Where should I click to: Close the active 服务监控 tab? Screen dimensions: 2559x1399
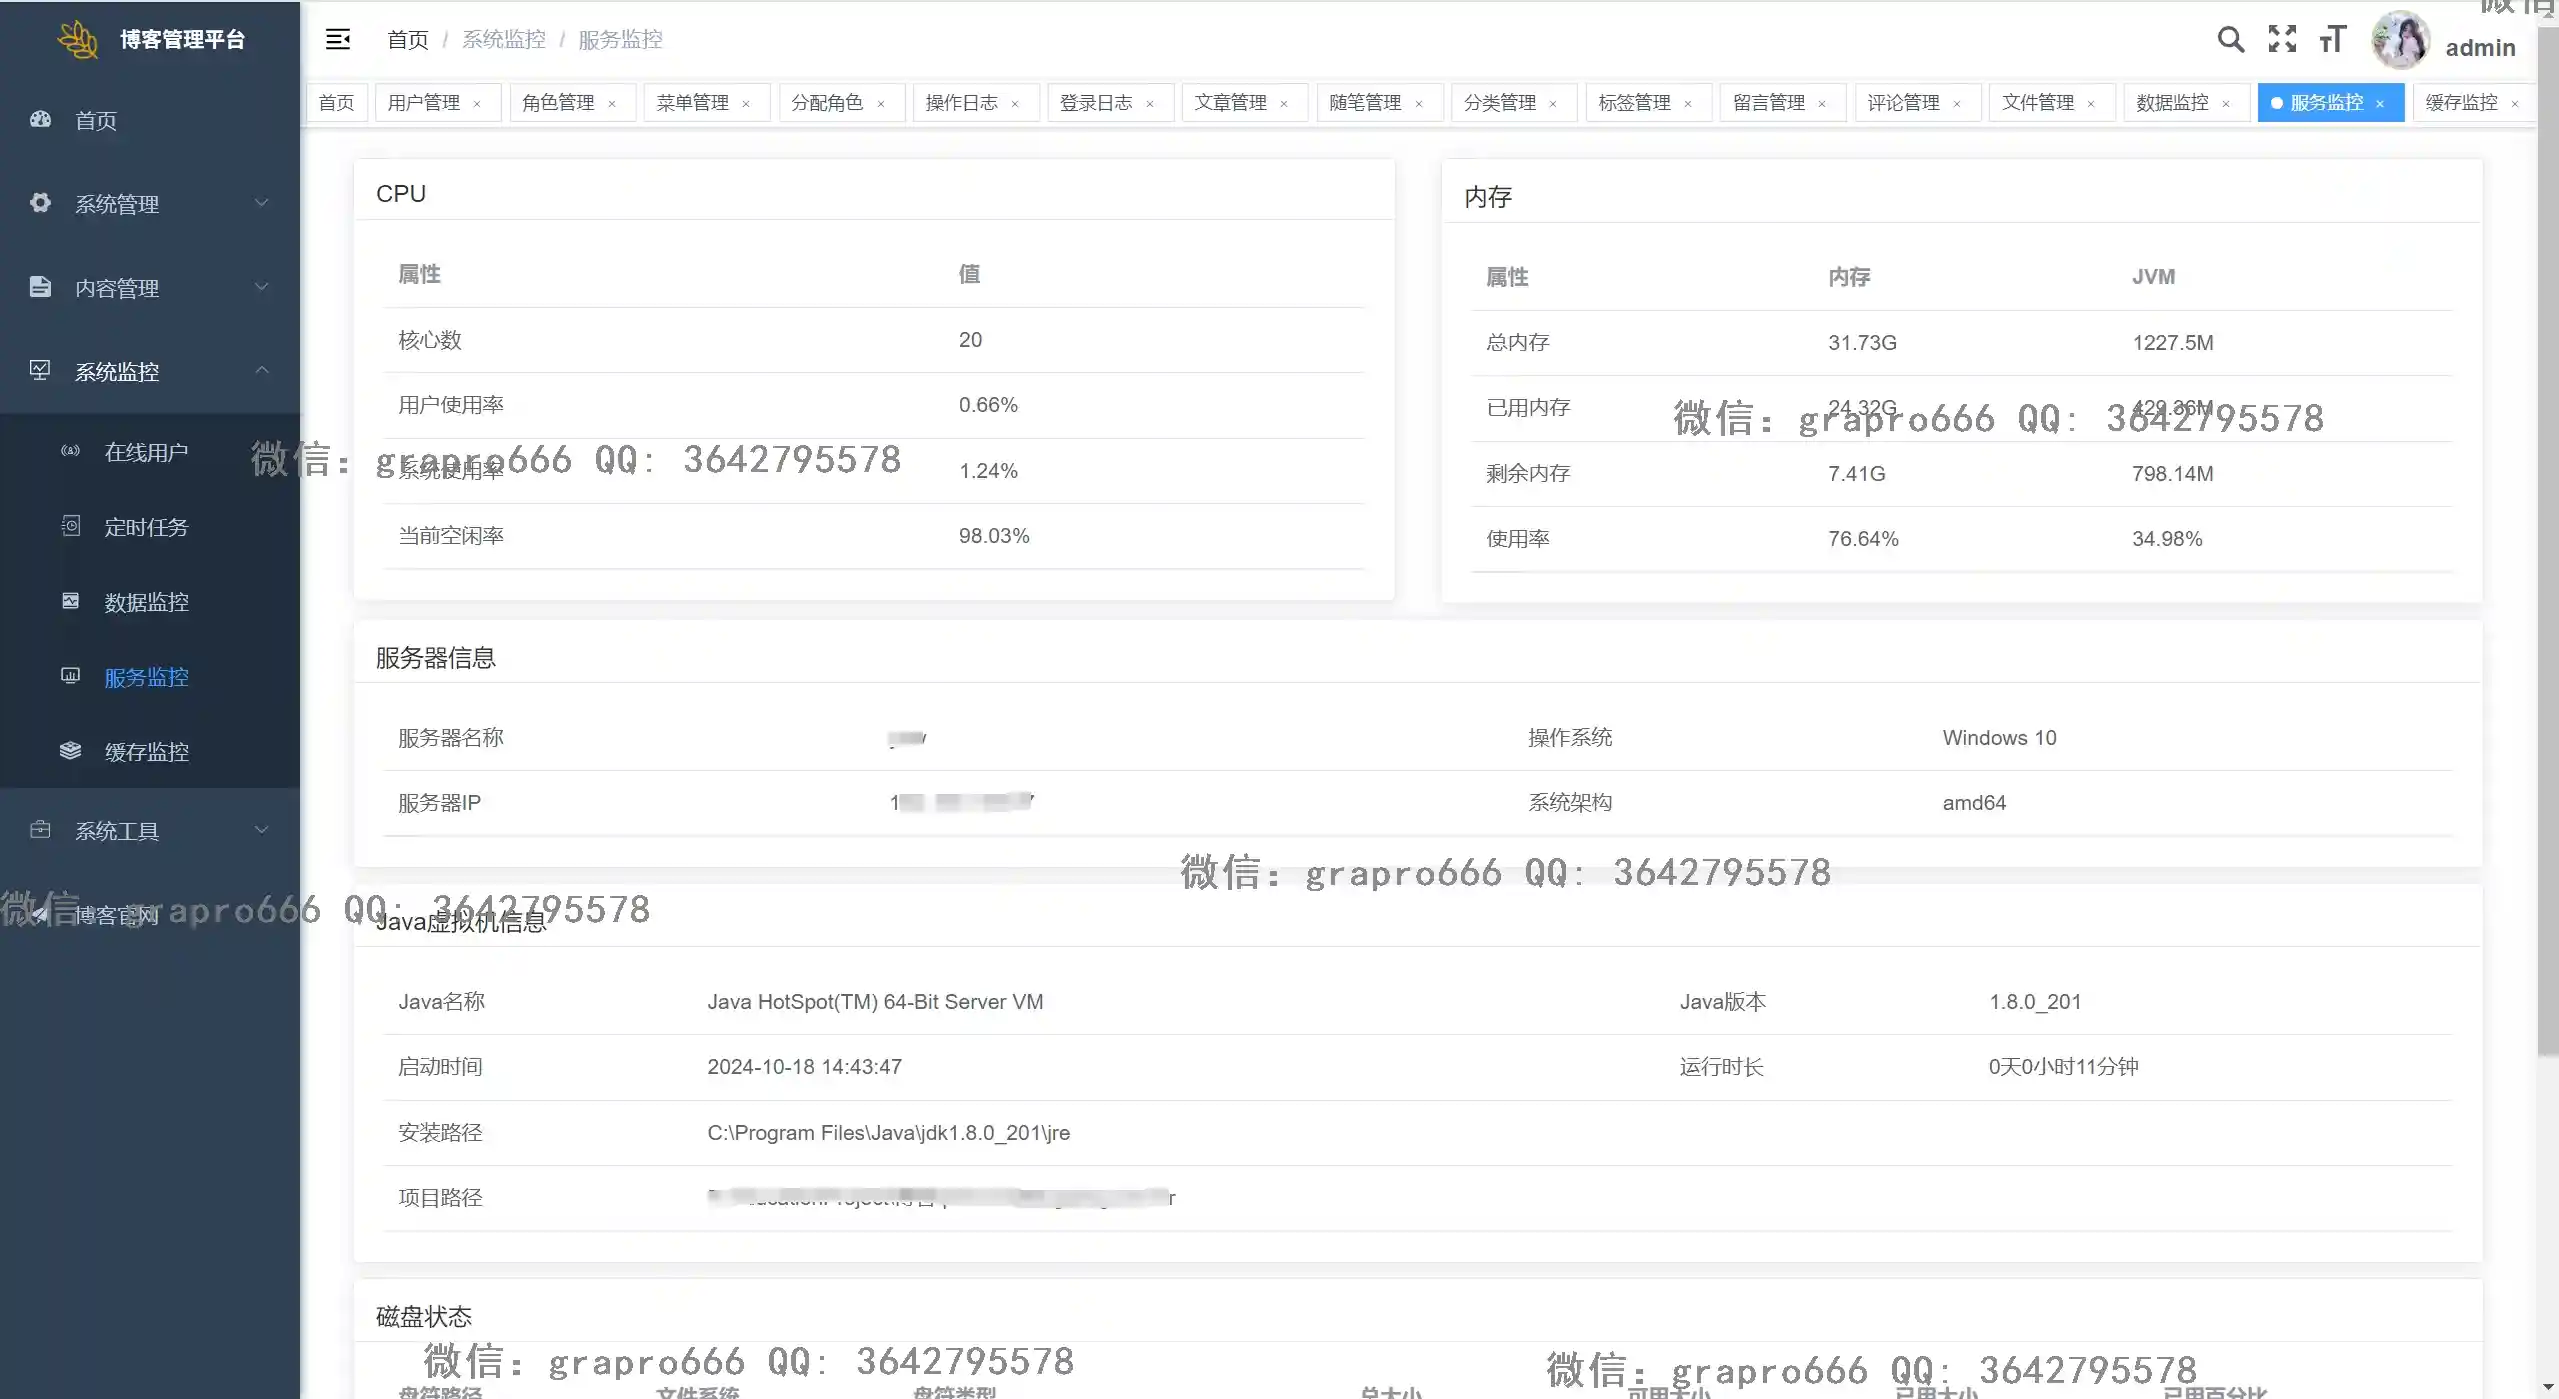pos(2380,104)
